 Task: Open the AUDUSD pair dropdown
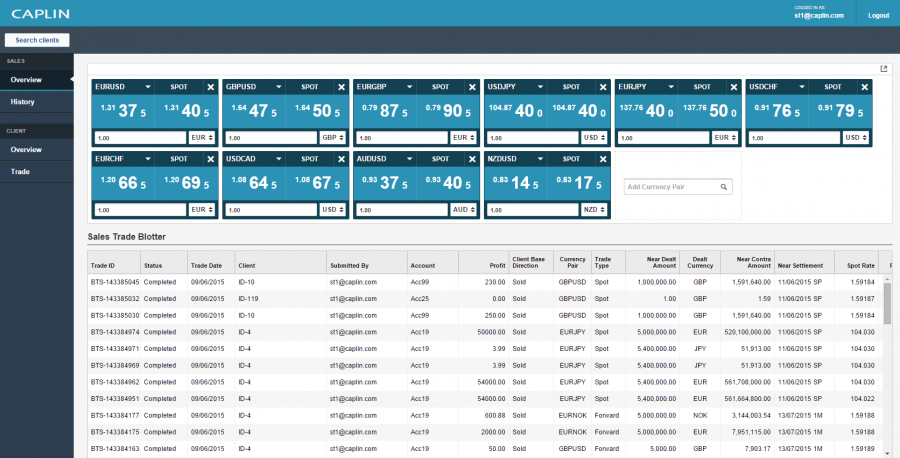(409, 159)
